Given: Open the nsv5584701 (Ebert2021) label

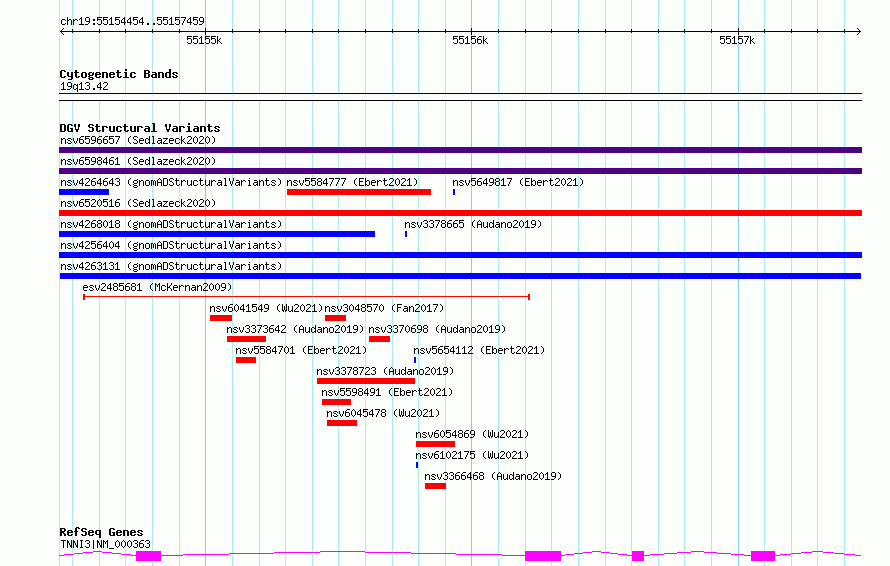Looking at the screenshot, I should point(301,350).
